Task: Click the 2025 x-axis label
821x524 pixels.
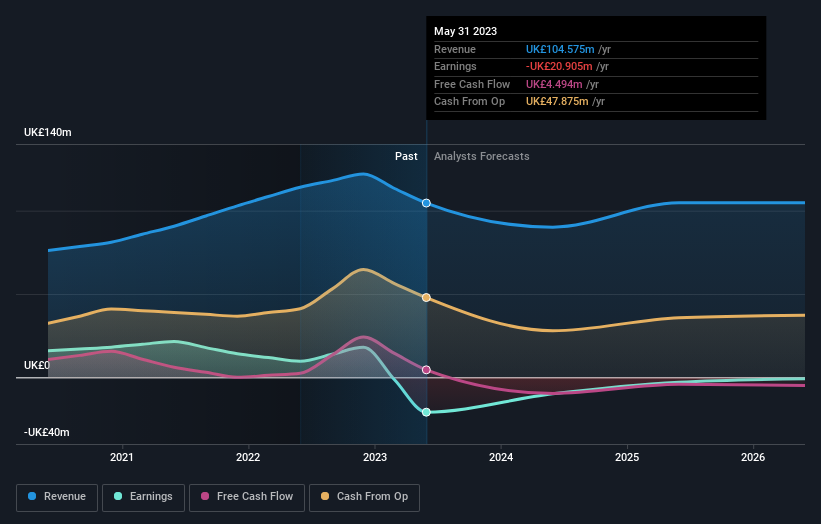Action: (627, 457)
